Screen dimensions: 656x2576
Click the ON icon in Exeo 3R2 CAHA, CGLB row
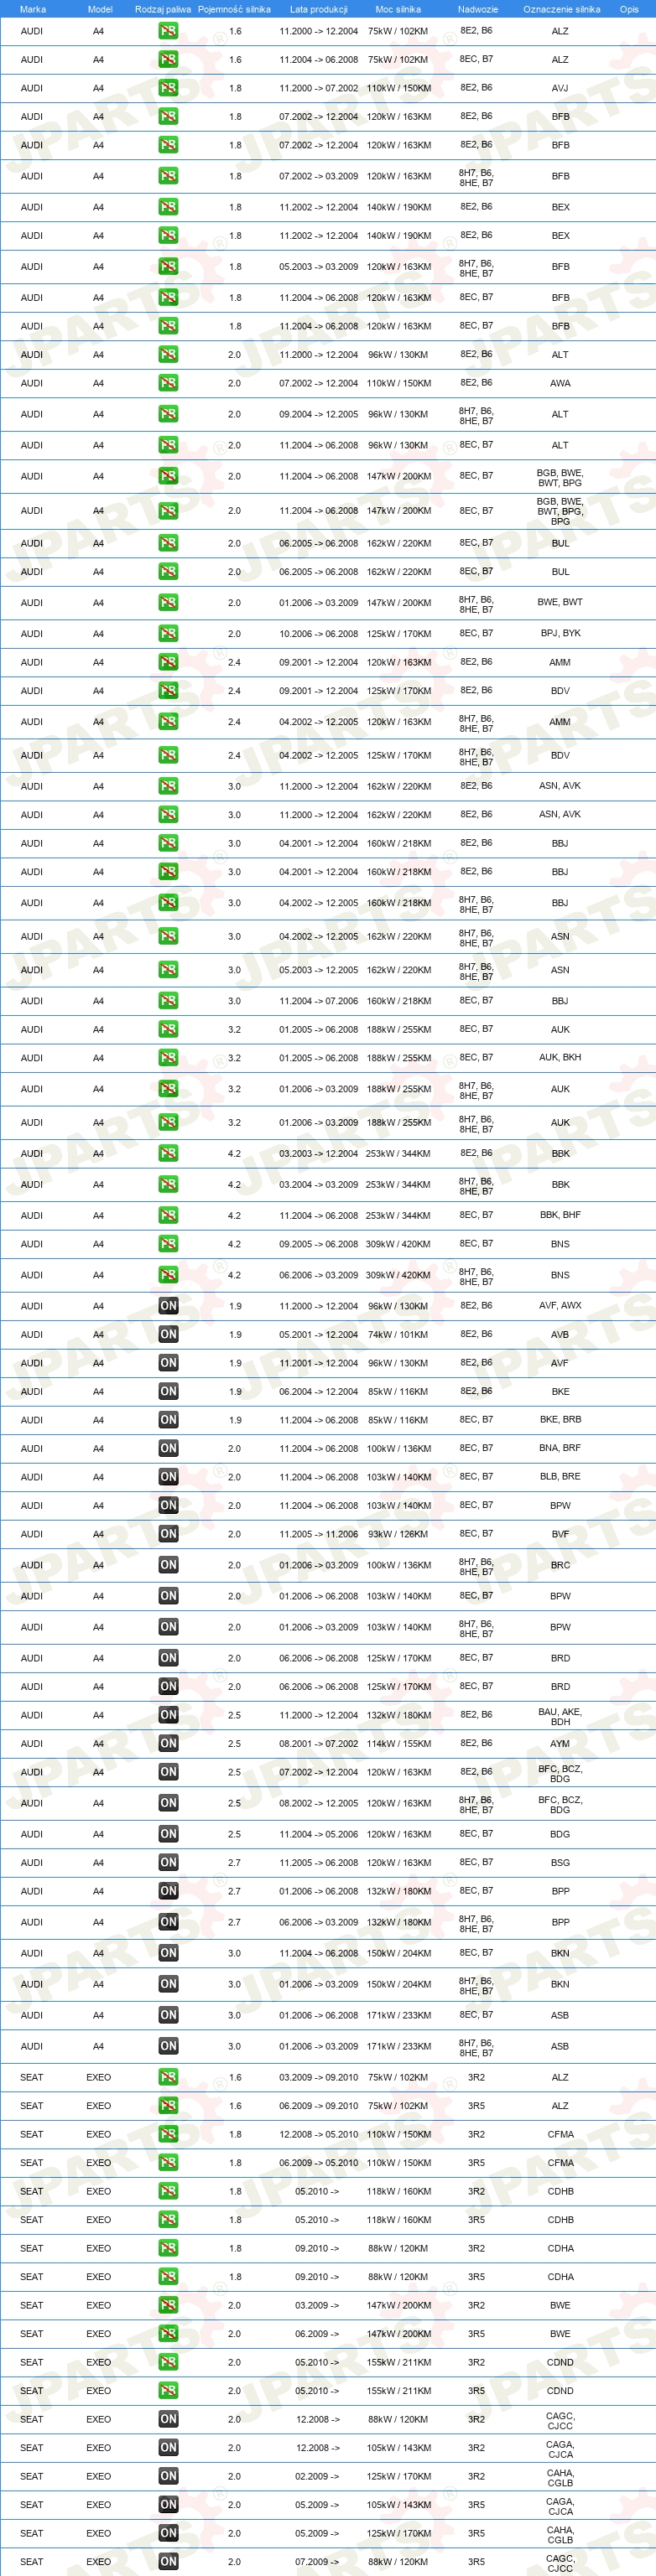click(168, 2476)
